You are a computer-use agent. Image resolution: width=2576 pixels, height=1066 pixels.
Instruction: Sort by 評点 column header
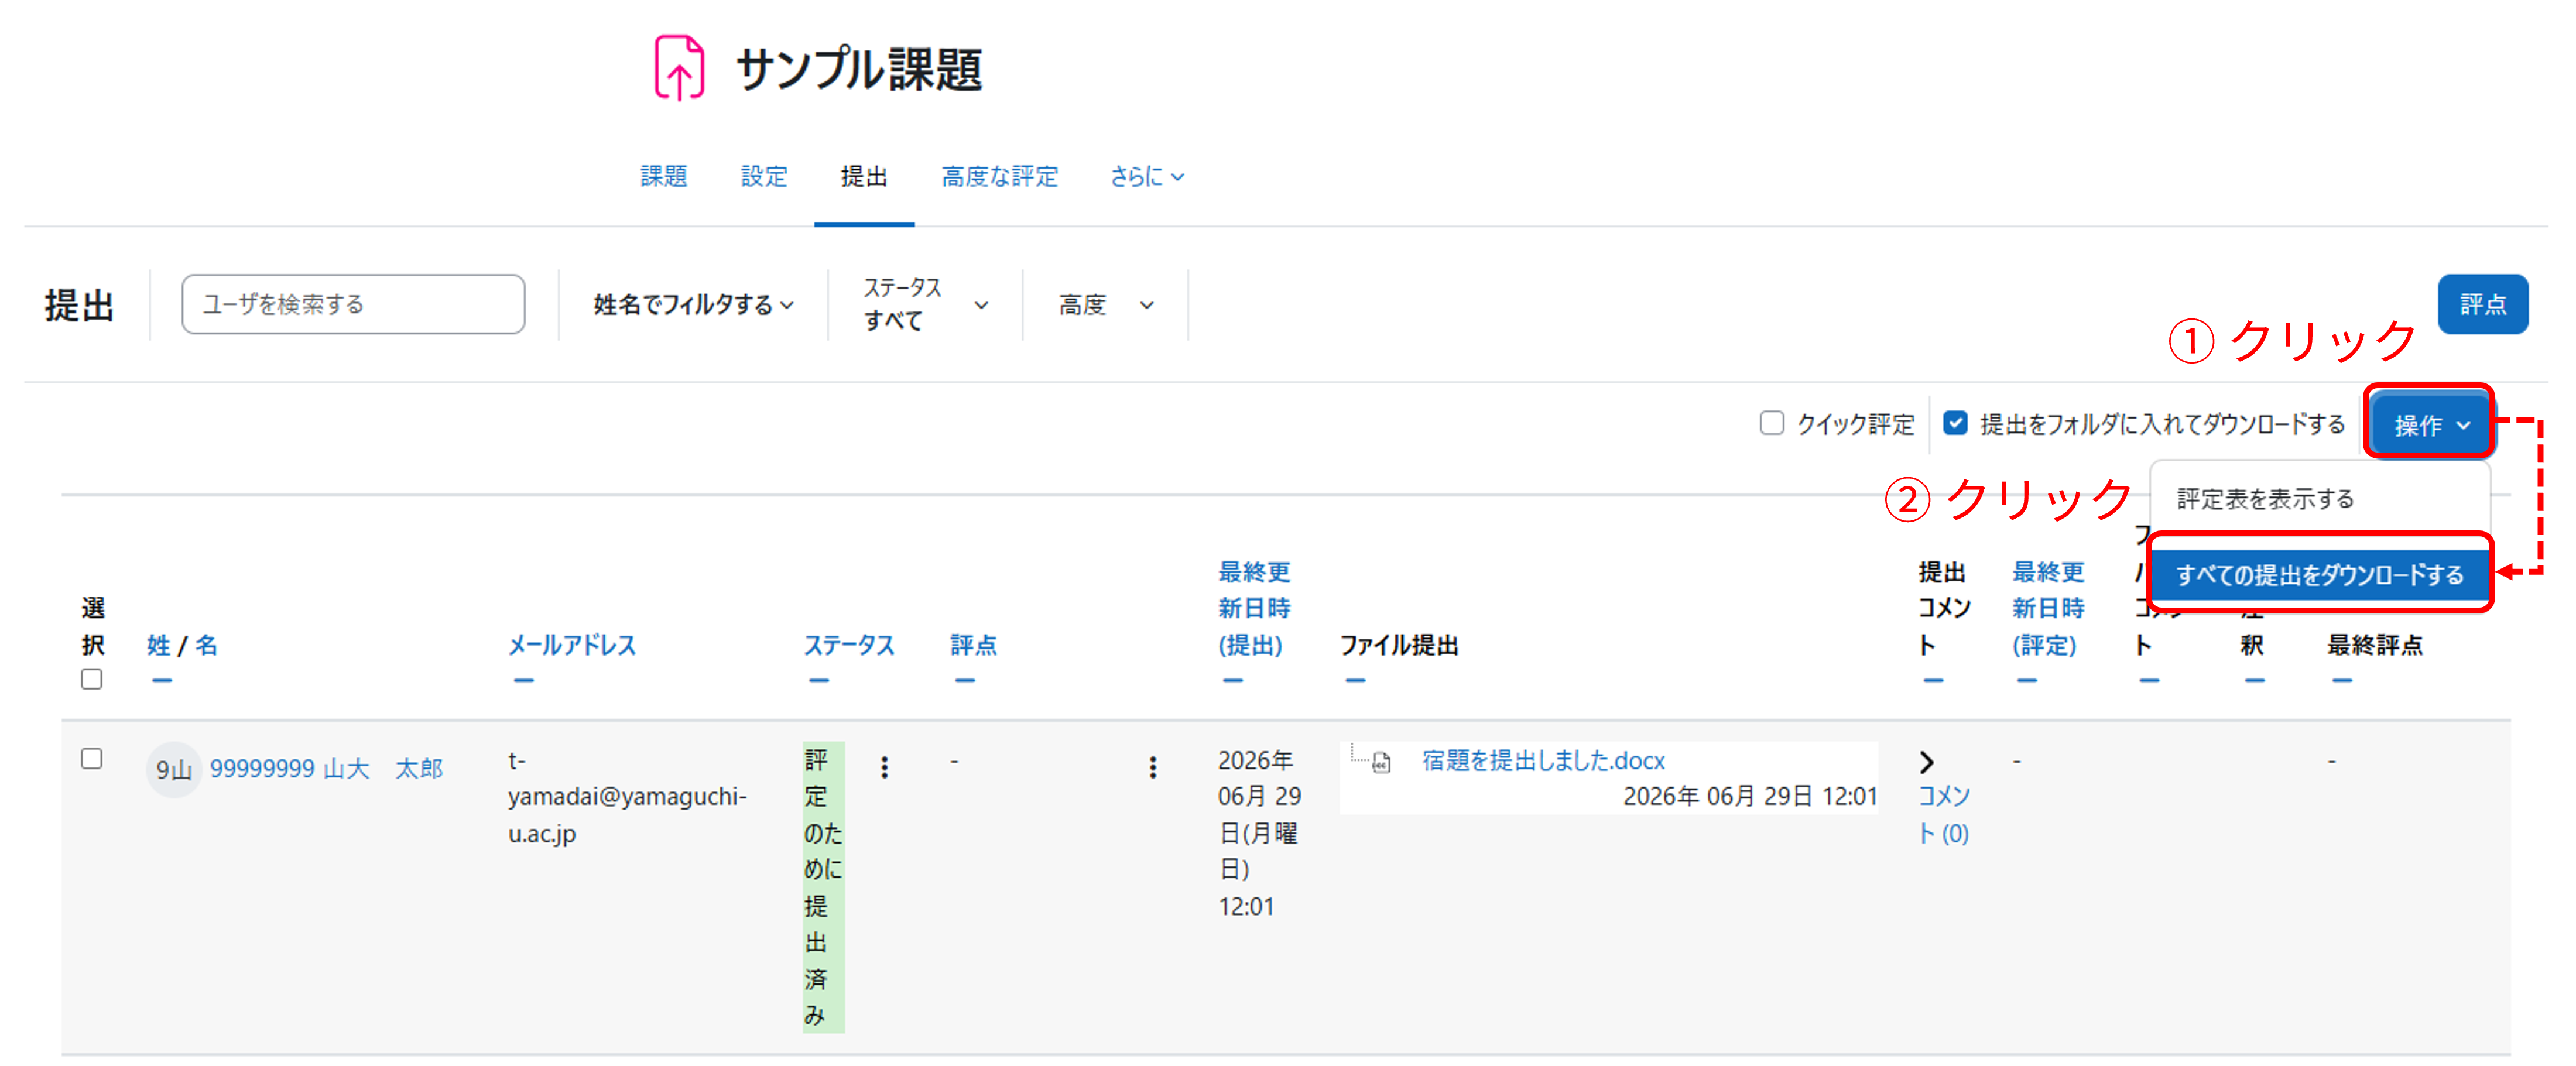[973, 645]
